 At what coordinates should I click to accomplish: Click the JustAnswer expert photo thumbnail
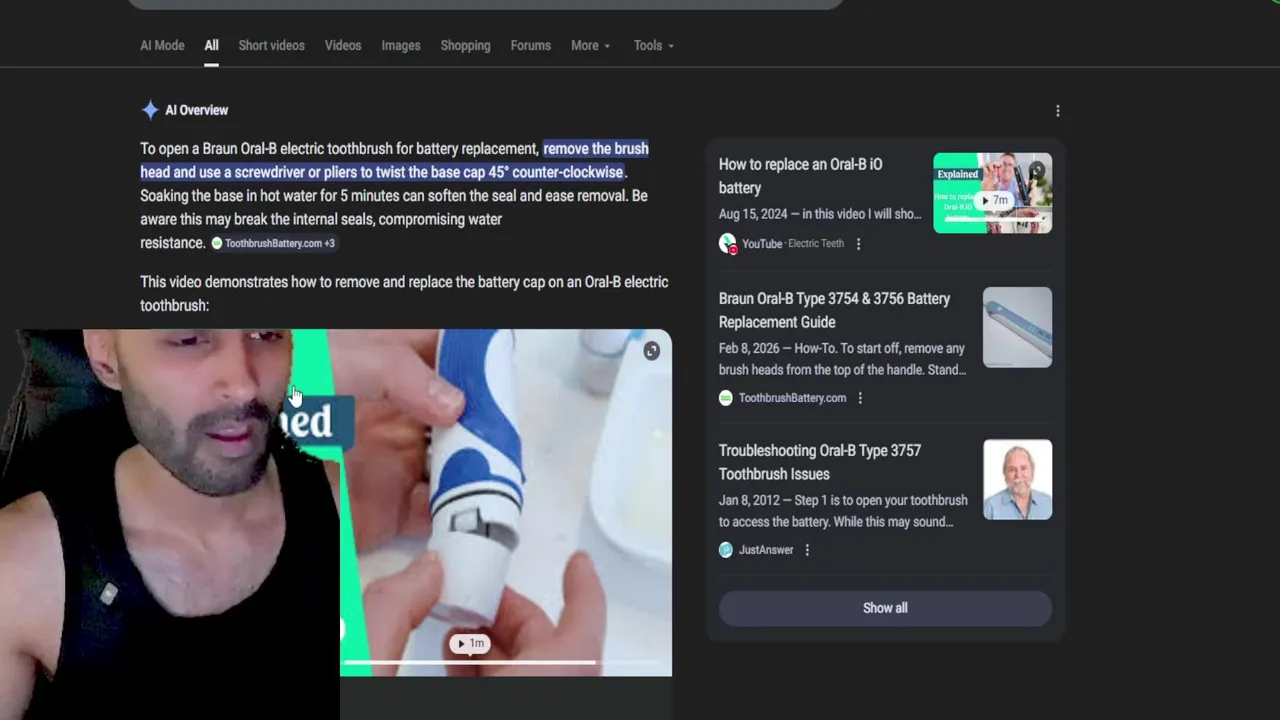coord(1017,479)
